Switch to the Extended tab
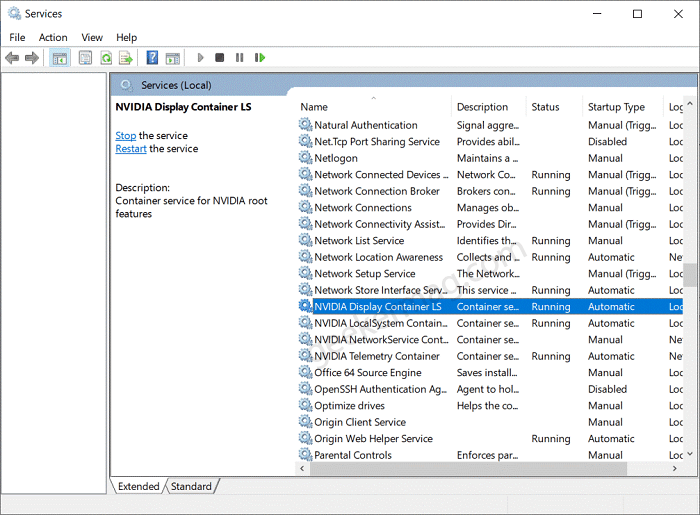Viewport: 700px width, 515px height. click(138, 486)
